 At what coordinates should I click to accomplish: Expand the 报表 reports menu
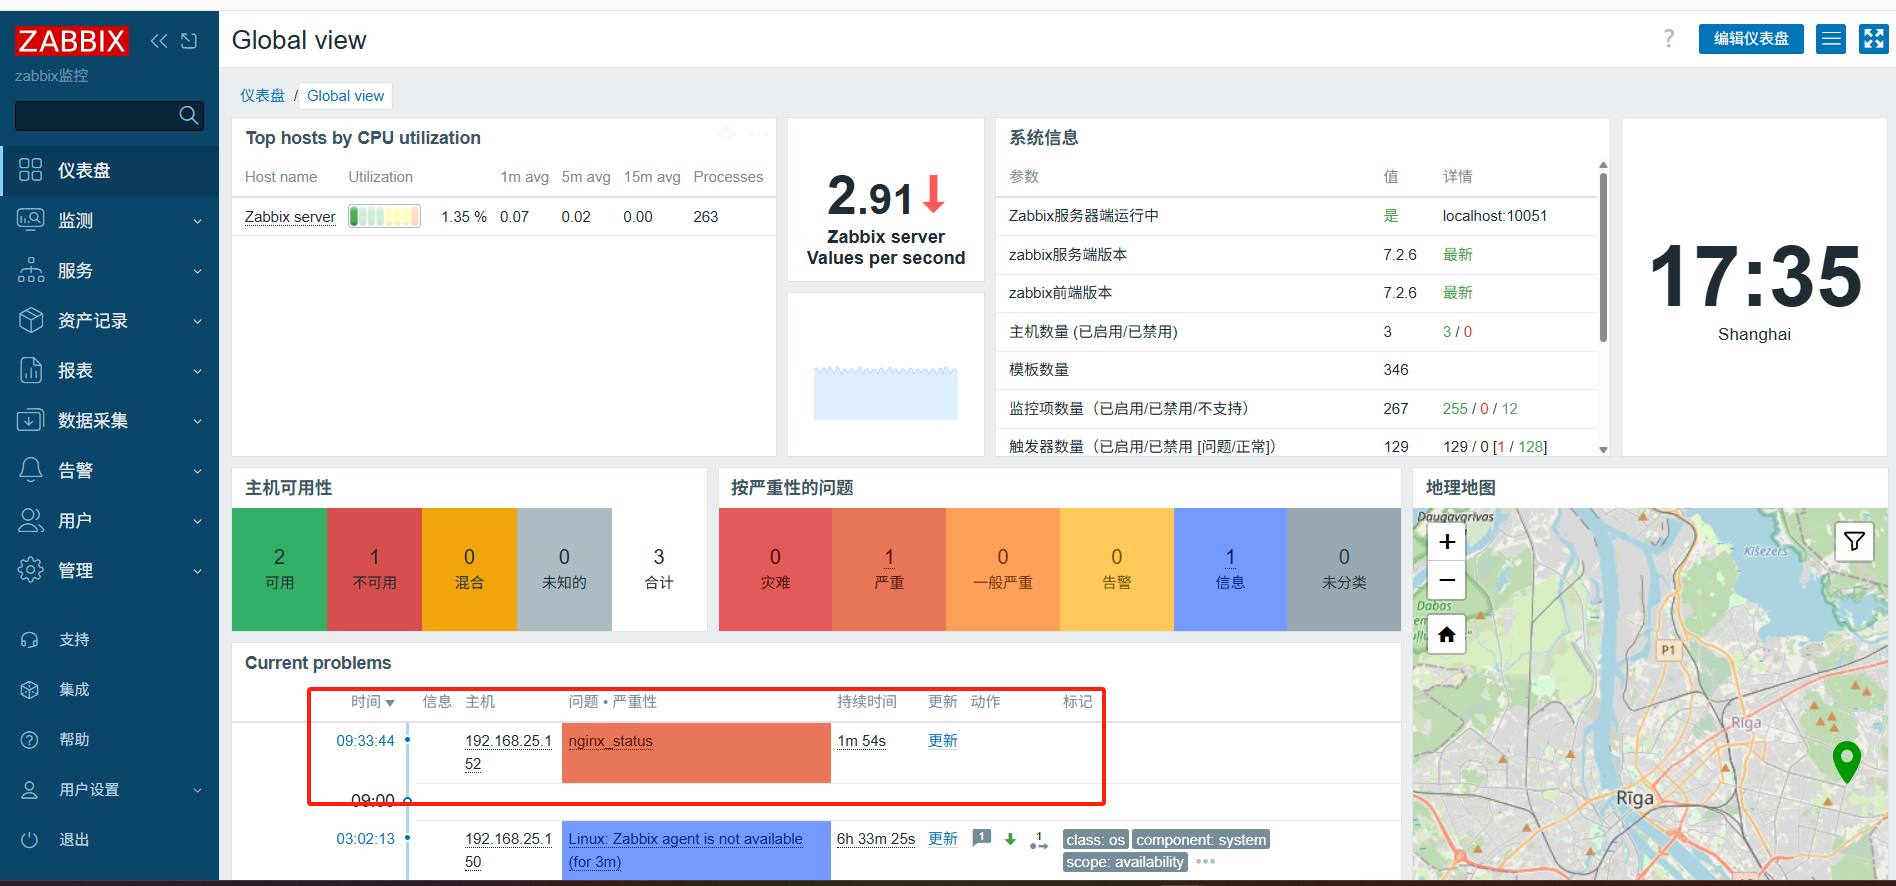pyautogui.click(x=109, y=370)
